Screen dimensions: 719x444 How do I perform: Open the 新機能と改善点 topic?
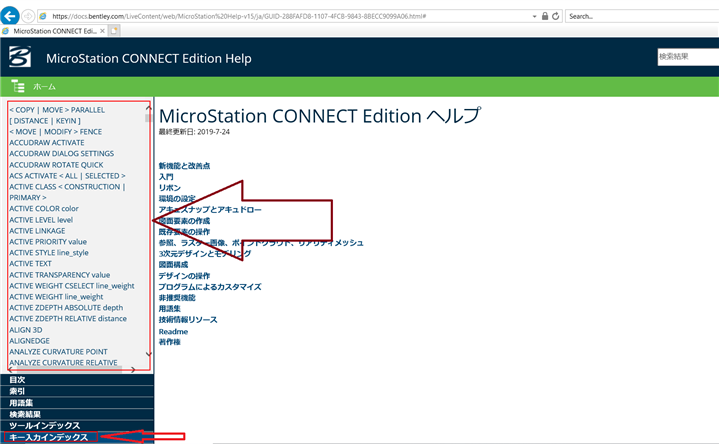pos(184,166)
